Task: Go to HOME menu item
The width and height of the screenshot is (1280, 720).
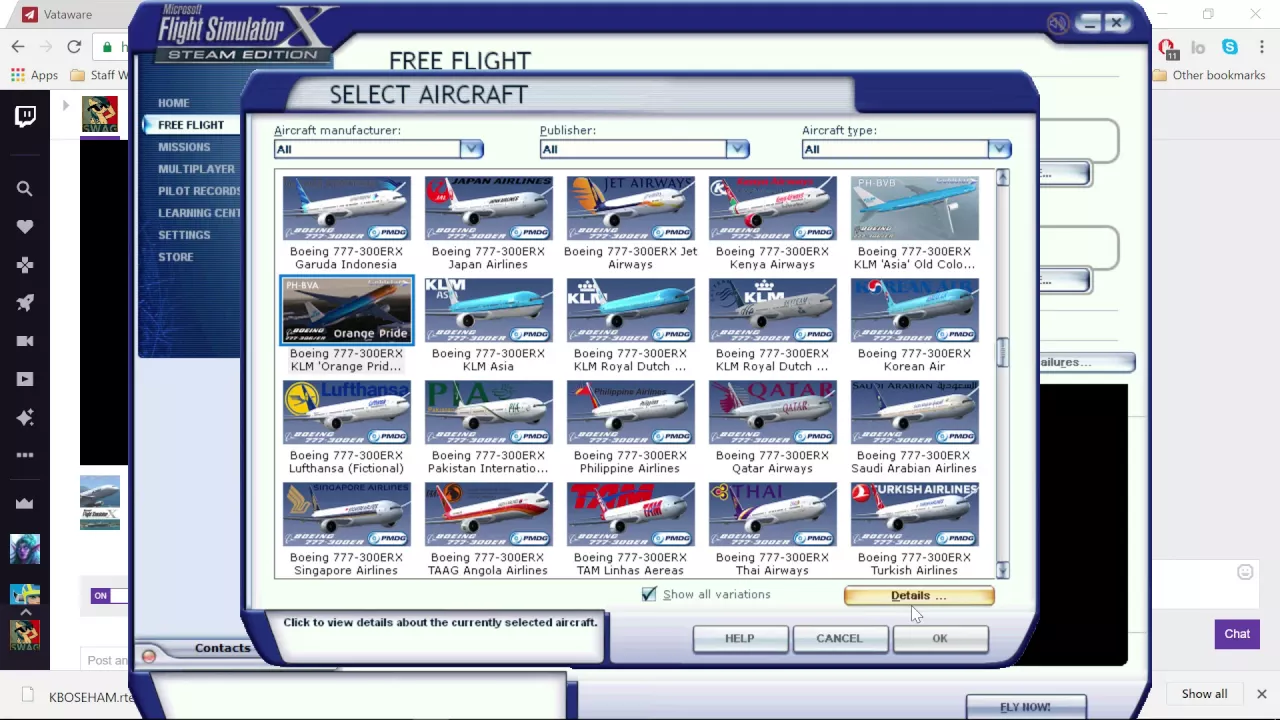Action: [x=173, y=103]
